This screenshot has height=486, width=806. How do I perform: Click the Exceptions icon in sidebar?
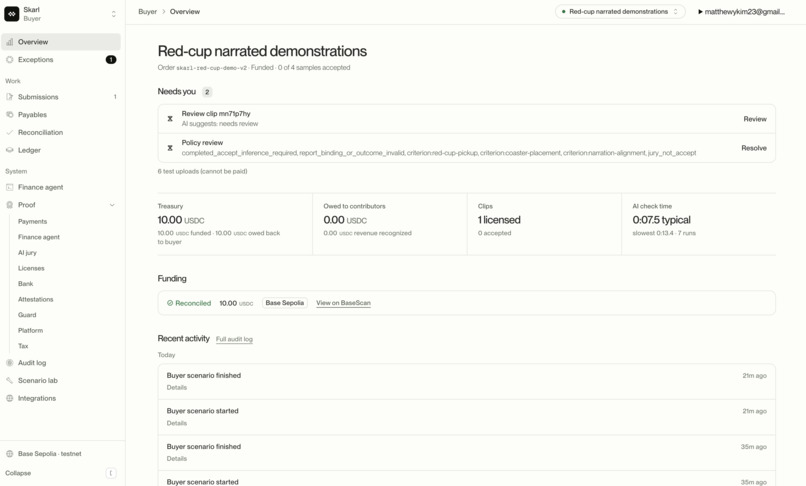coord(9,60)
